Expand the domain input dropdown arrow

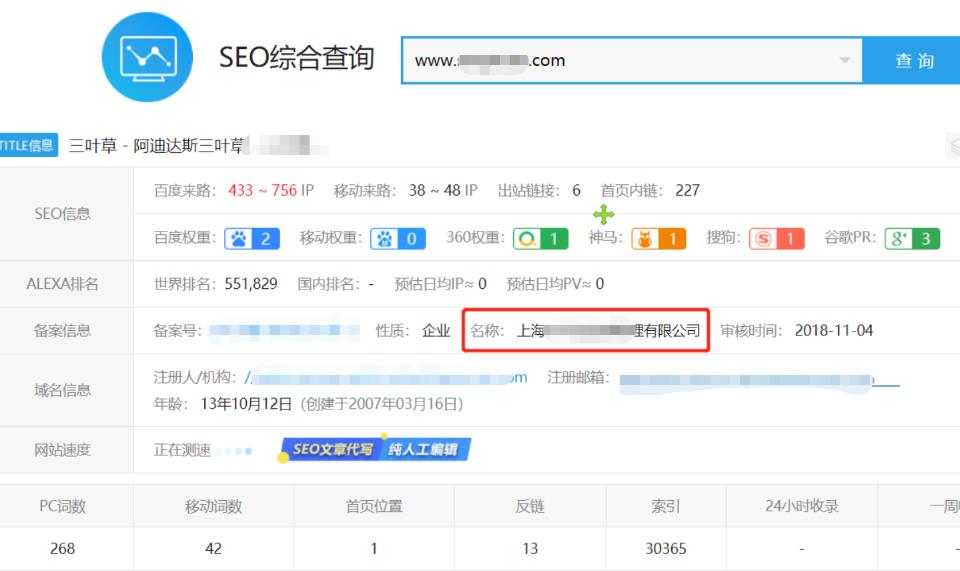click(x=846, y=61)
